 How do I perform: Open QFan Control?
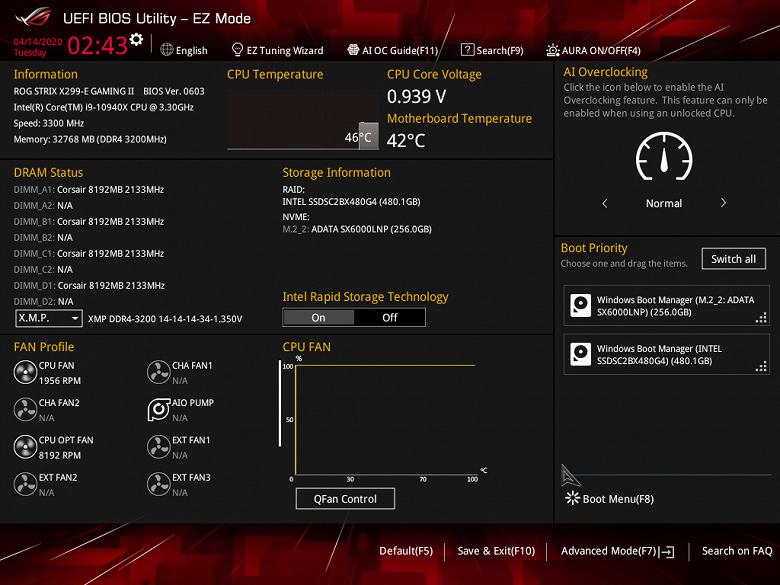pyautogui.click(x=345, y=498)
